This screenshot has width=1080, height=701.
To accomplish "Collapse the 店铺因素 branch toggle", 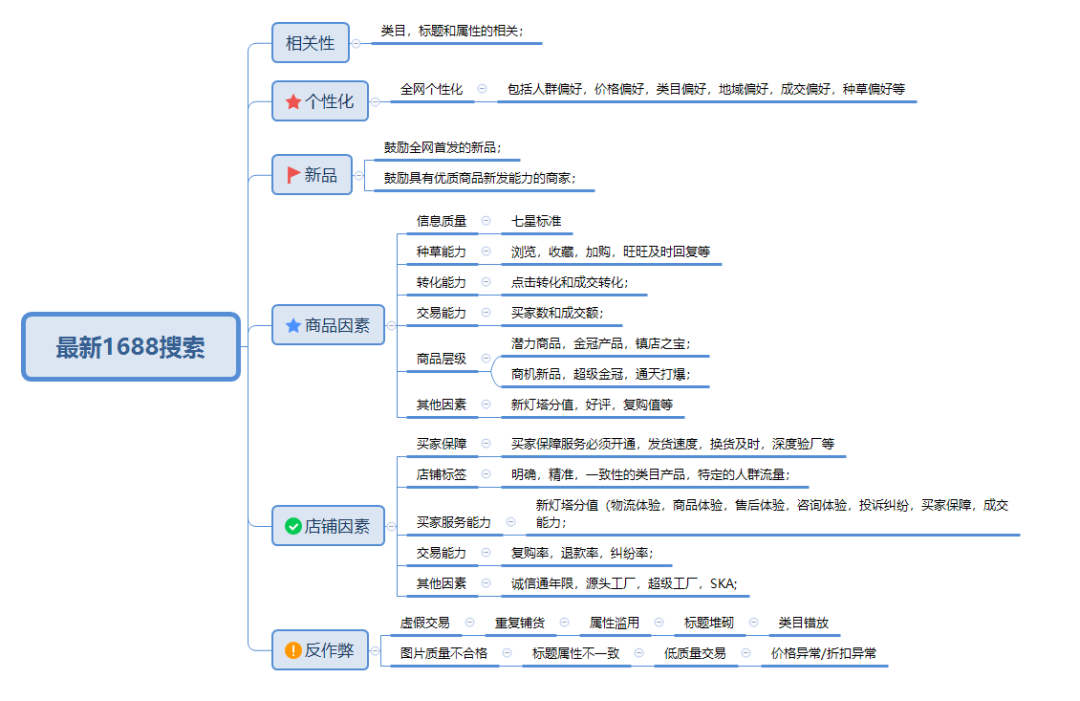I will coord(391,527).
